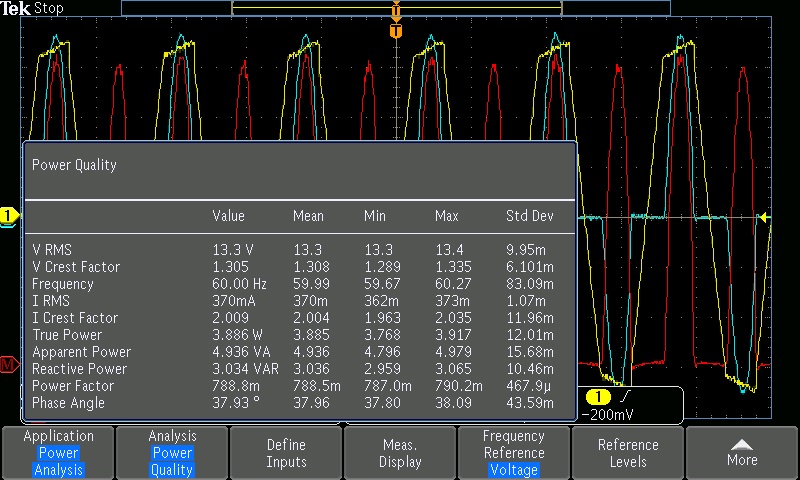The width and height of the screenshot is (800, 480).
Task: Click the Tek logo
Action: pyautogui.click(x=16, y=8)
